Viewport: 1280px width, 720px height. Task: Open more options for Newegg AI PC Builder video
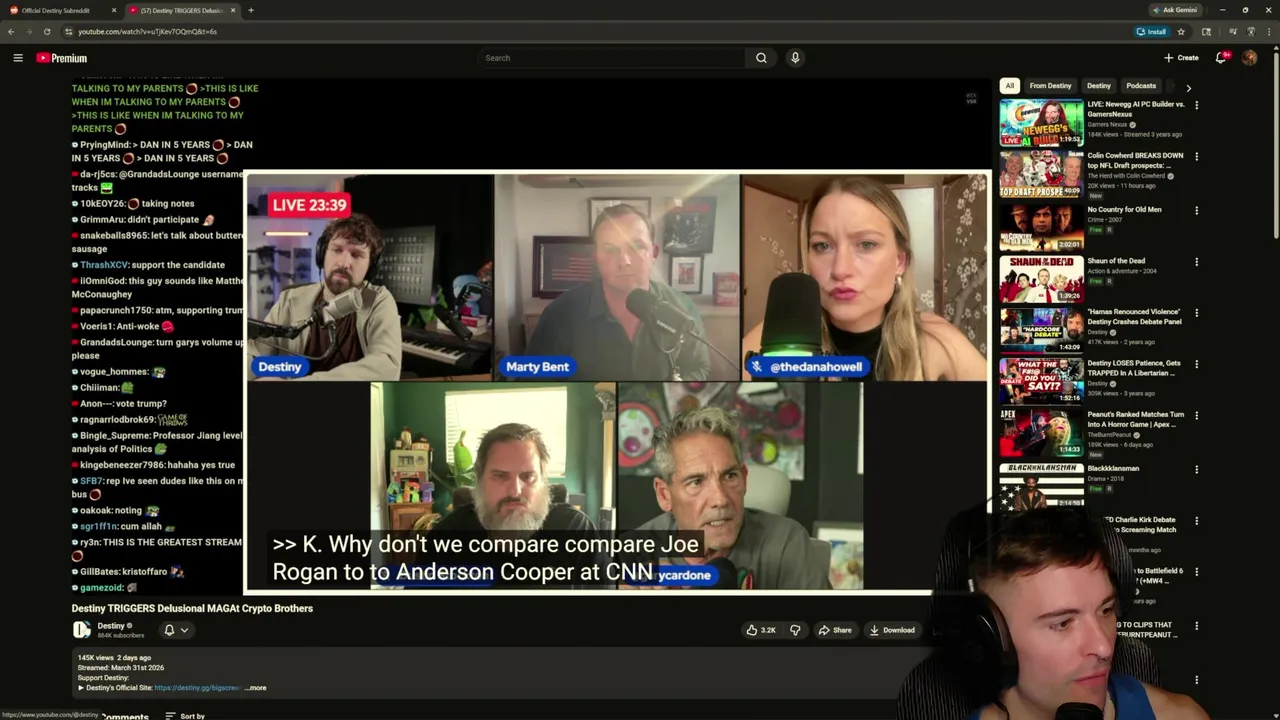(x=1196, y=105)
